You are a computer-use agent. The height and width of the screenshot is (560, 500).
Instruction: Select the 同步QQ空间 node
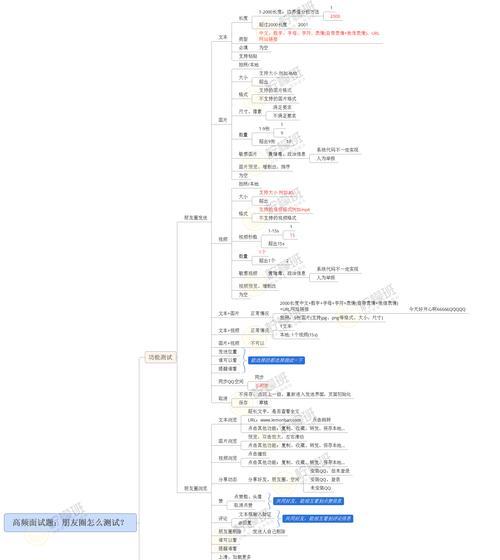[x=231, y=381]
